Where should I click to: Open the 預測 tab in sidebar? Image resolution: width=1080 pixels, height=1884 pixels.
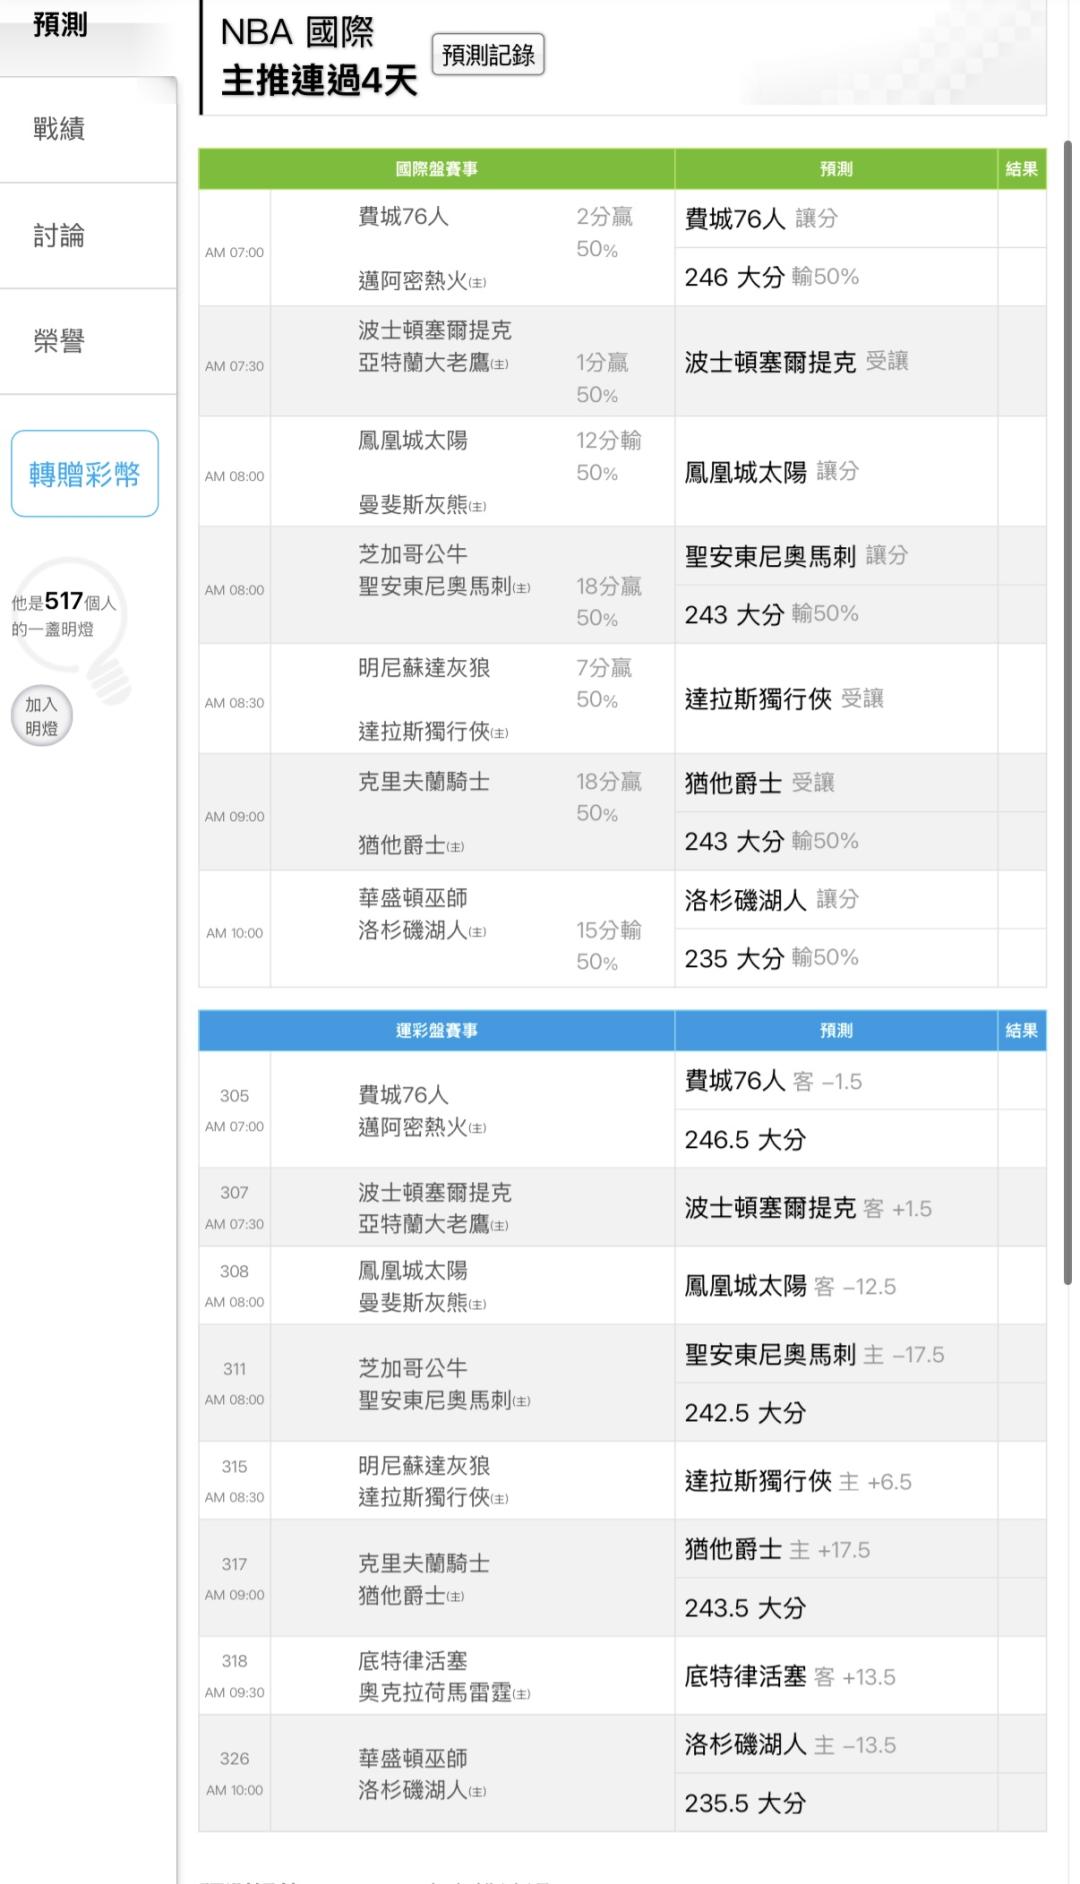[x=60, y=25]
